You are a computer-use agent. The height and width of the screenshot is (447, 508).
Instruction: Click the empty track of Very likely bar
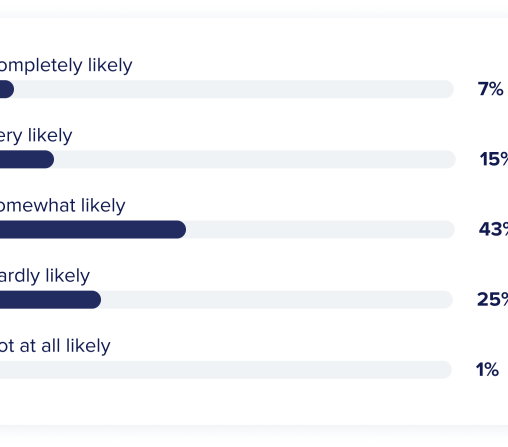click(255, 159)
